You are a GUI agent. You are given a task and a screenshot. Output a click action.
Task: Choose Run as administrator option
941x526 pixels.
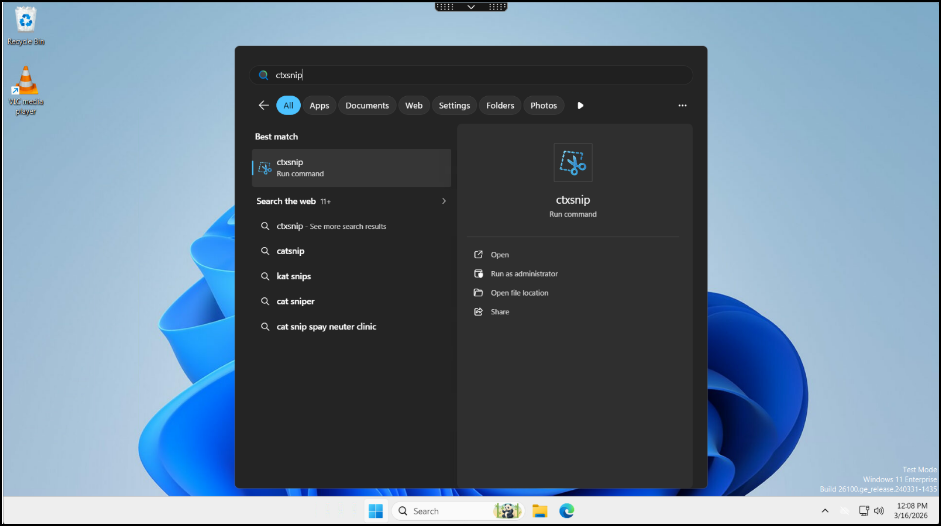(x=524, y=274)
